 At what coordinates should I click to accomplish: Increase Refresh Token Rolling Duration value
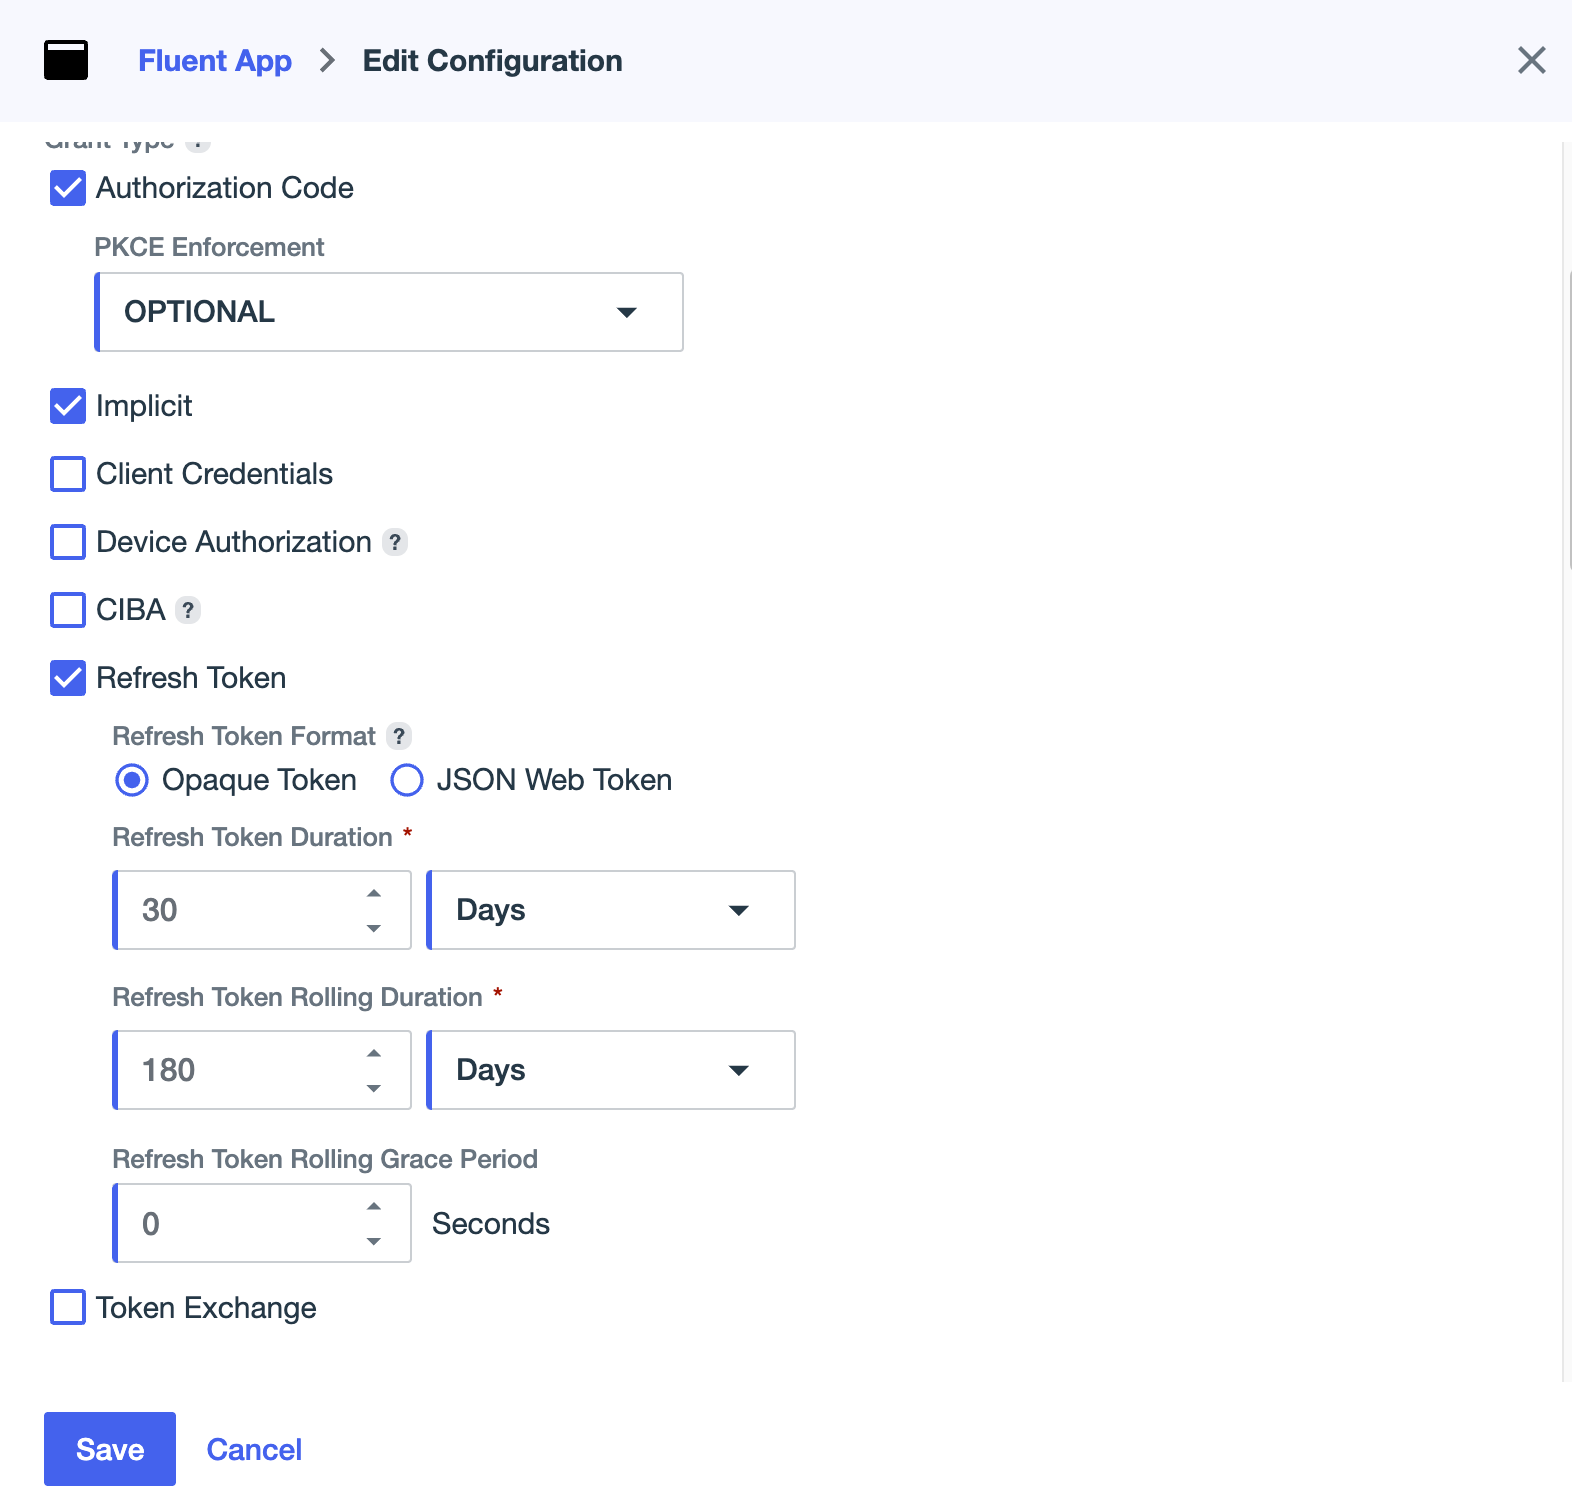click(374, 1053)
